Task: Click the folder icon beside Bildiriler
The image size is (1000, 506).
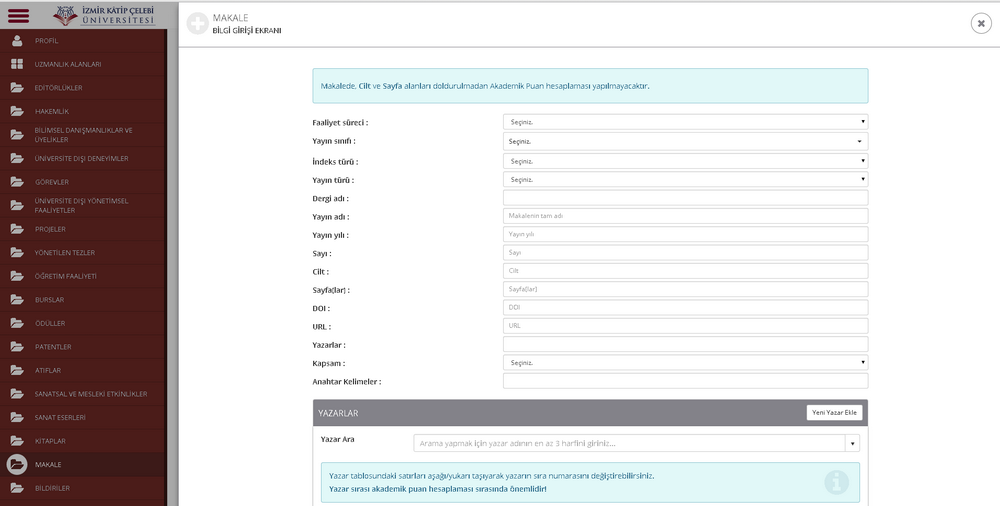Action: tap(17, 488)
